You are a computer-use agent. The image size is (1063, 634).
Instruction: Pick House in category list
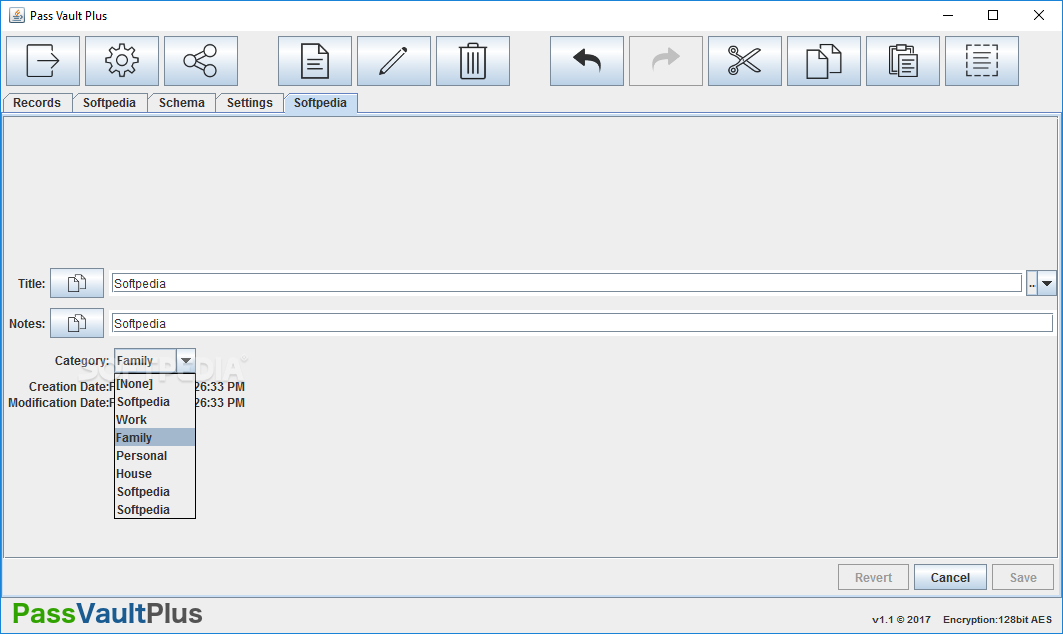click(155, 473)
